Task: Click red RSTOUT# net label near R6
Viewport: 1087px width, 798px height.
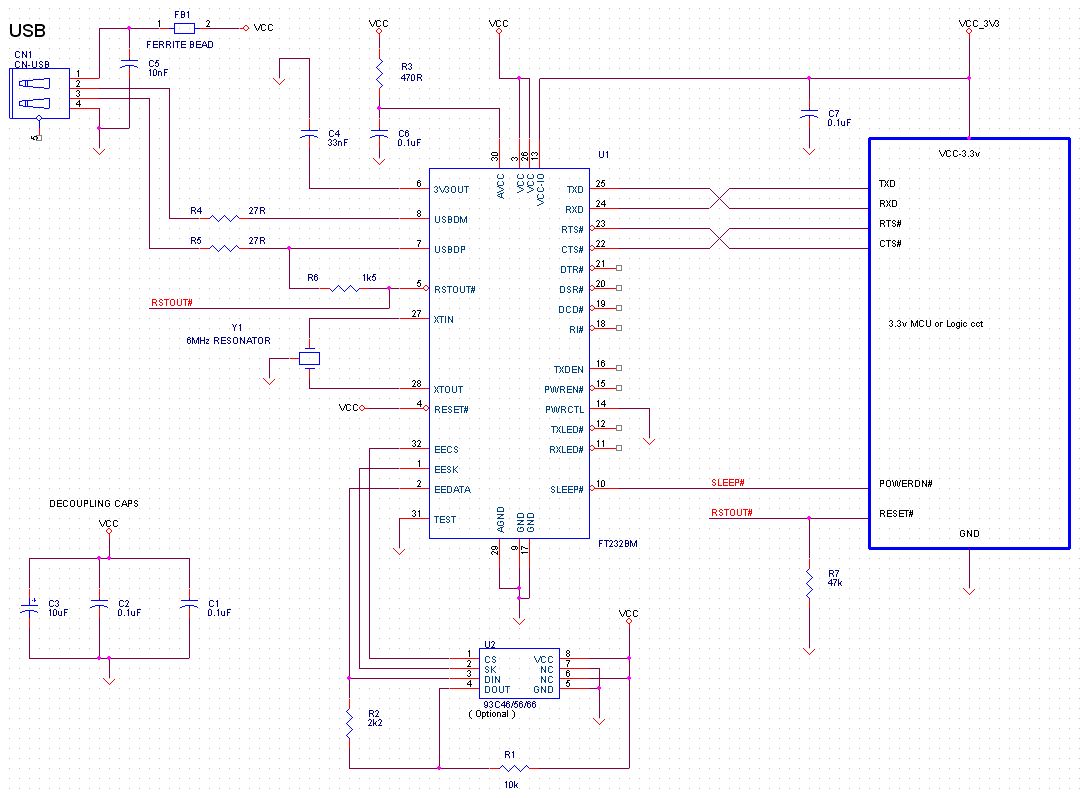Action: [x=171, y=303]
